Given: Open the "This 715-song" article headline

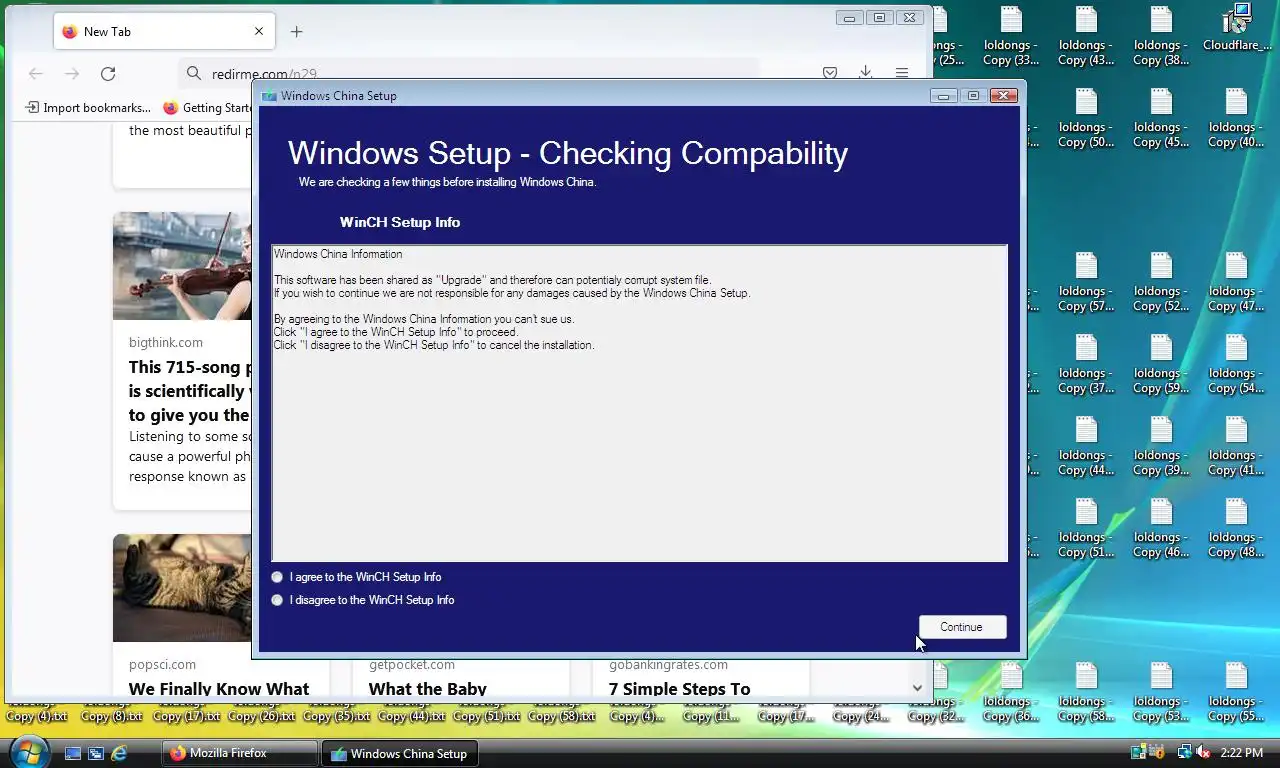Looking at the screenshot, I should [x=190, y=391].
